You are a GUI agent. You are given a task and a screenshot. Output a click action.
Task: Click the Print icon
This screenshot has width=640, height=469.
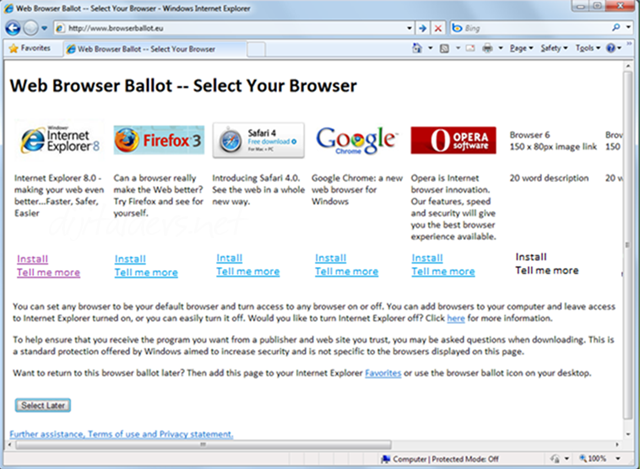pyautogui.click(x=487, y=48)
